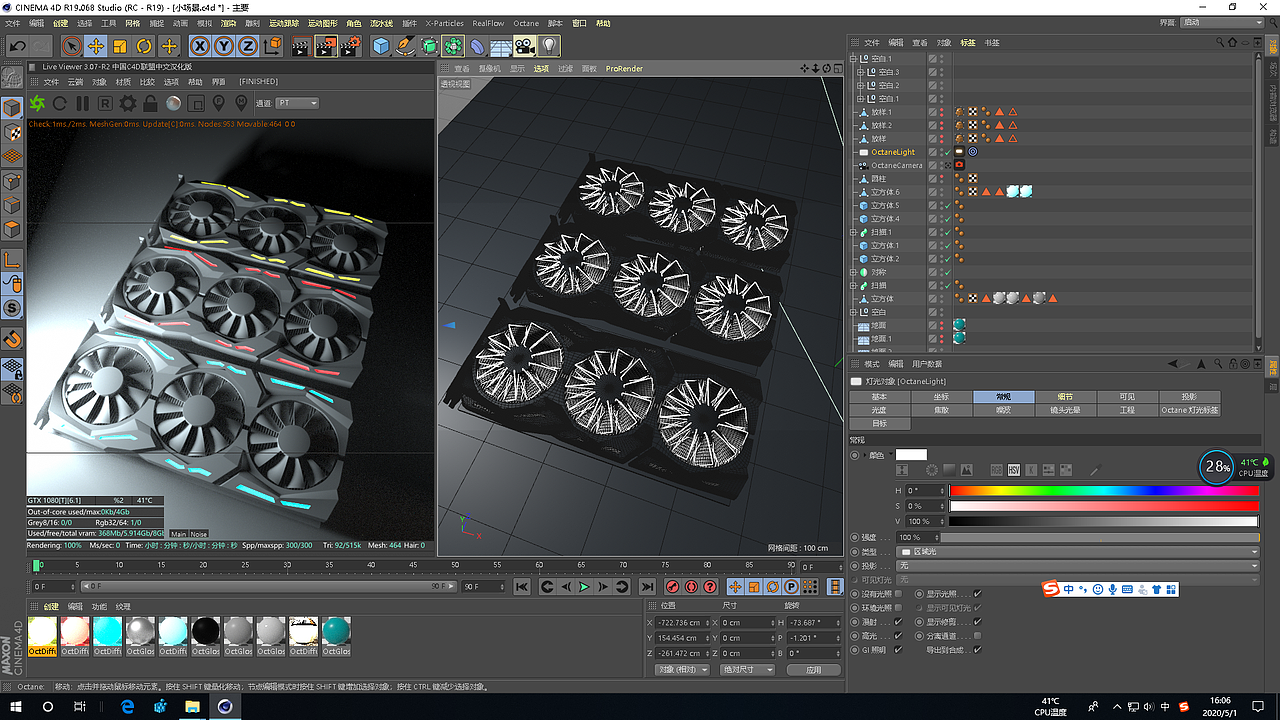Expand the 颜色 color parameter triangle
The image size is (1280, 720).
point(864,455)
